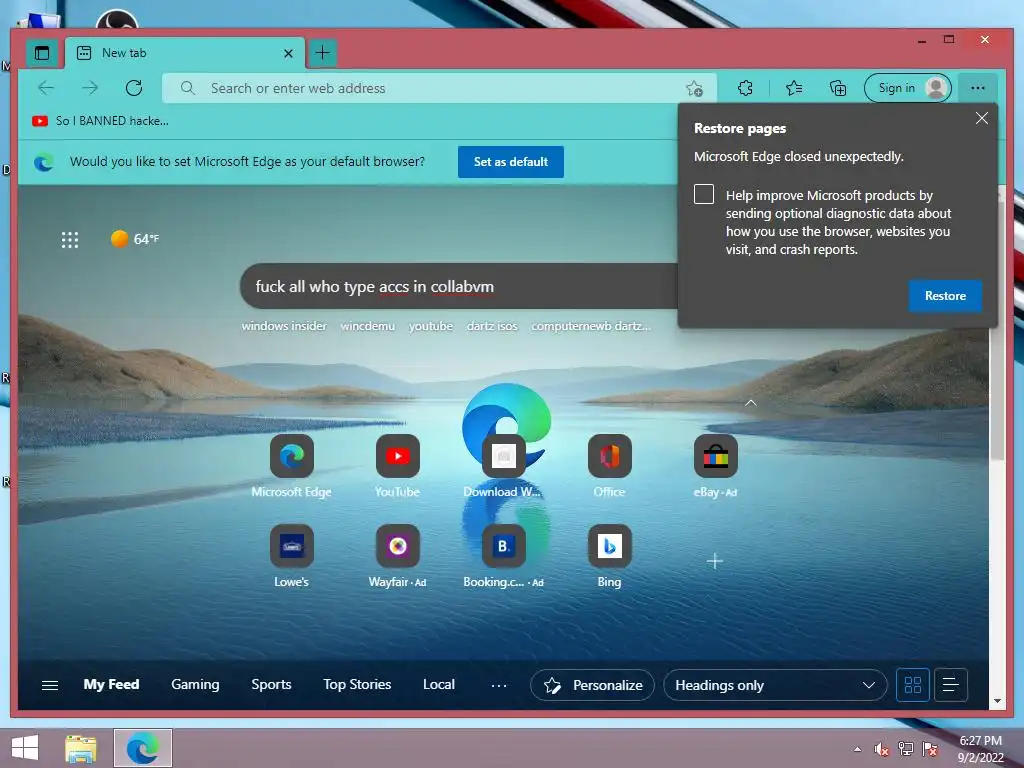
Task: Click the muted volume tray icon
Action: point(882,750)
